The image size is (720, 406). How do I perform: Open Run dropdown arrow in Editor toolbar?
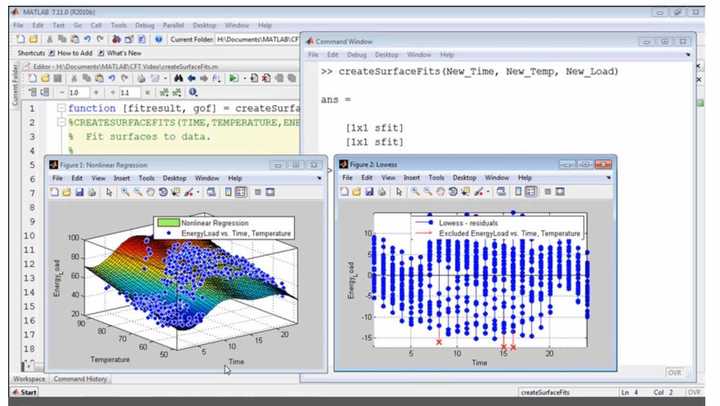[244, 79]
